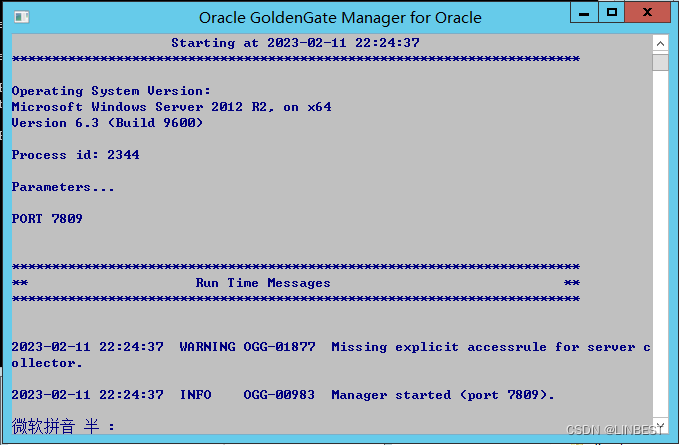The image size is (679, 445).
Task: Click the vertical scrollbar thumb
Action: coord(660,61)
